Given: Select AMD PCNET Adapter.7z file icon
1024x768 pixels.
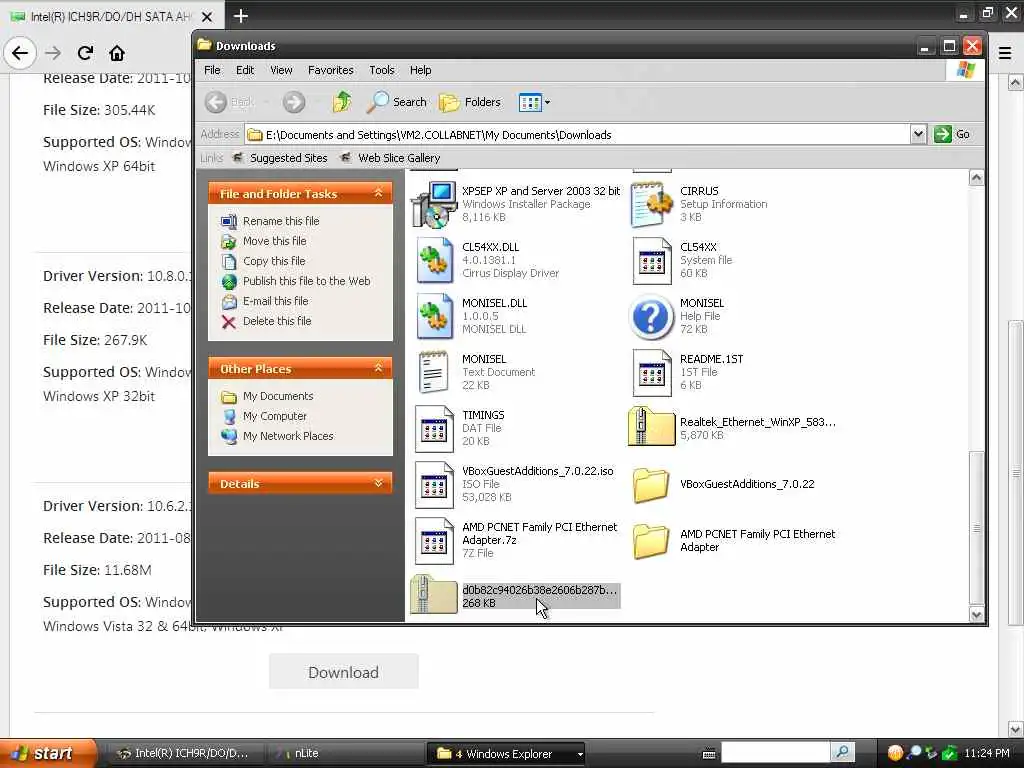Looking at the screenshot, I should tap(434, 541).
